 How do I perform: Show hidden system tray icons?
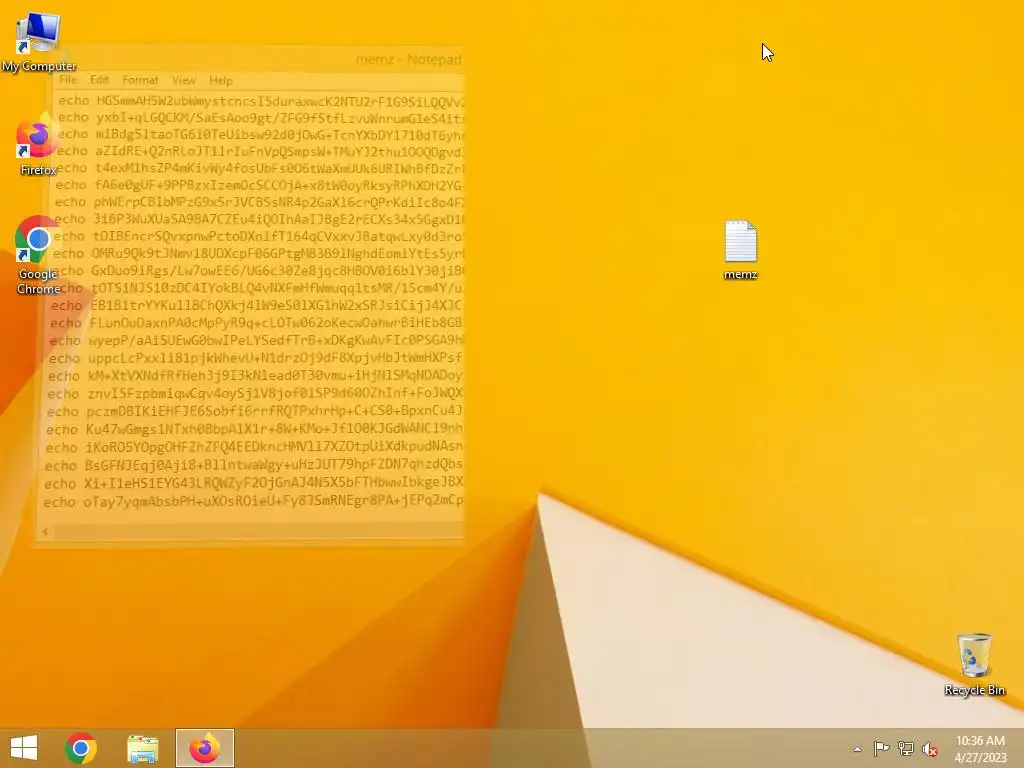point(857,749)
